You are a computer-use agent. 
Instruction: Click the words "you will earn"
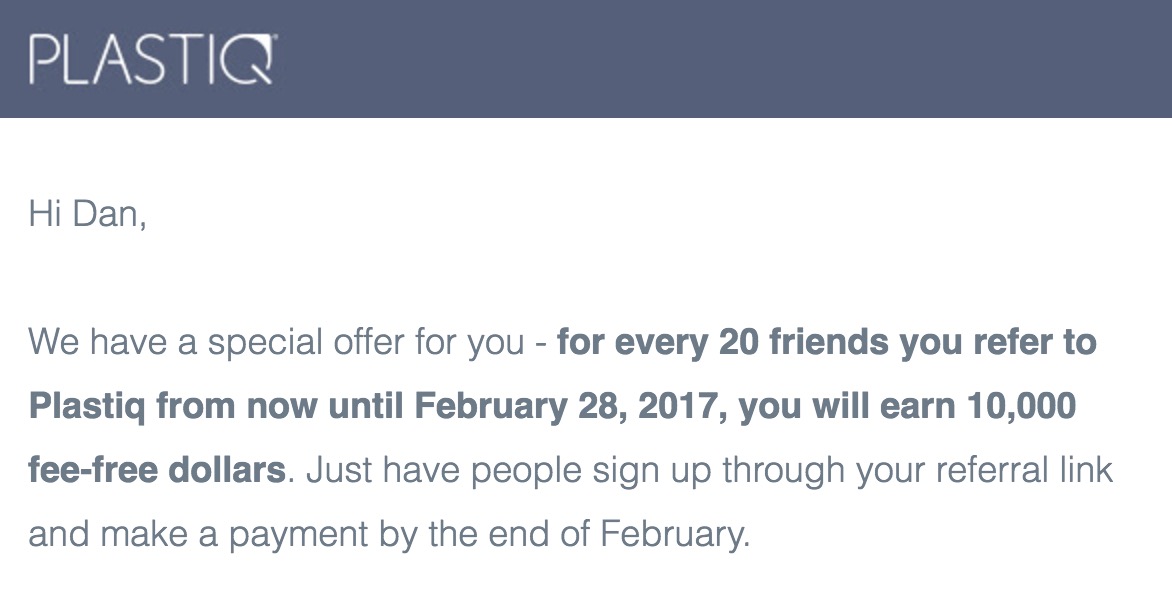[x=850, y=407]
